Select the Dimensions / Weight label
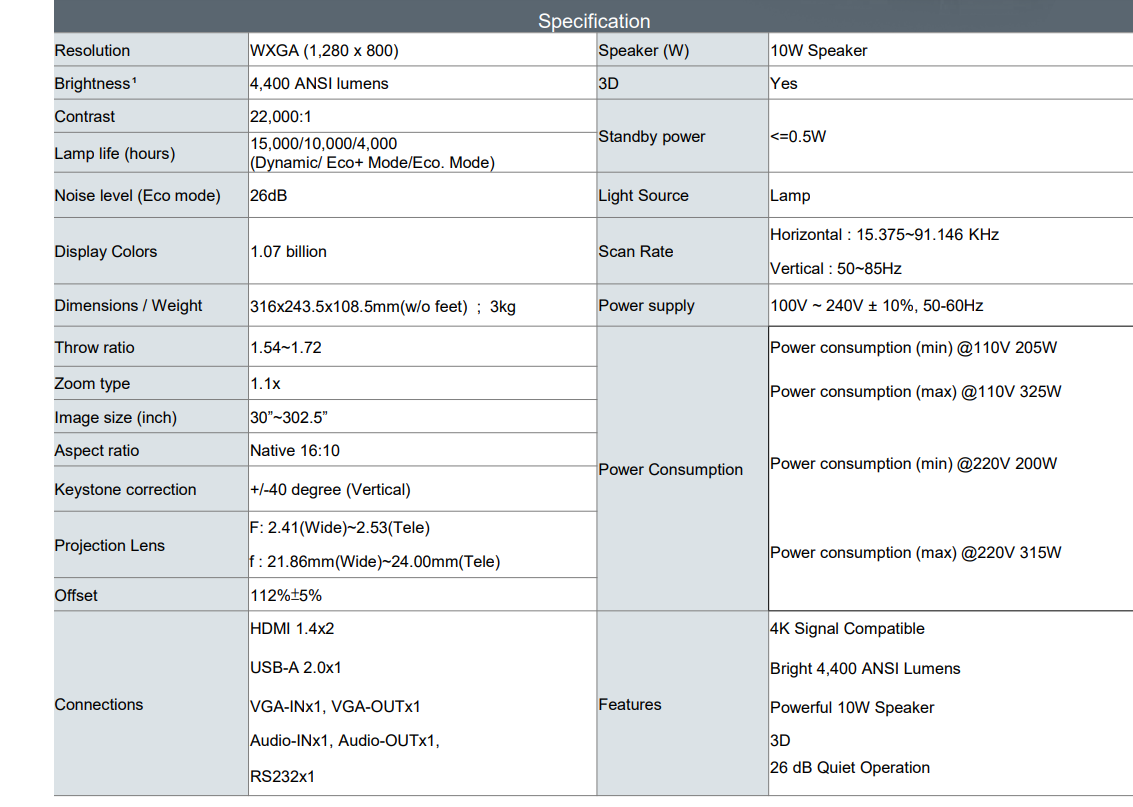This screenshot has height=807, width=1133. click(128, 306)
